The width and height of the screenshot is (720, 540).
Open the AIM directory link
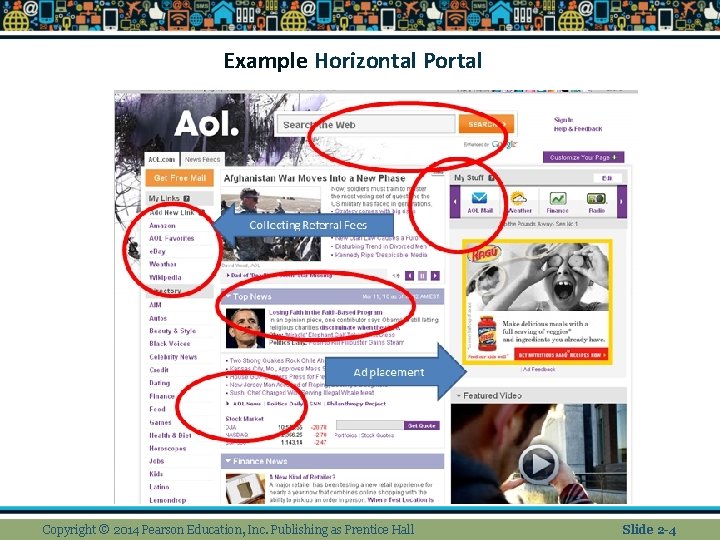(155, 305)
